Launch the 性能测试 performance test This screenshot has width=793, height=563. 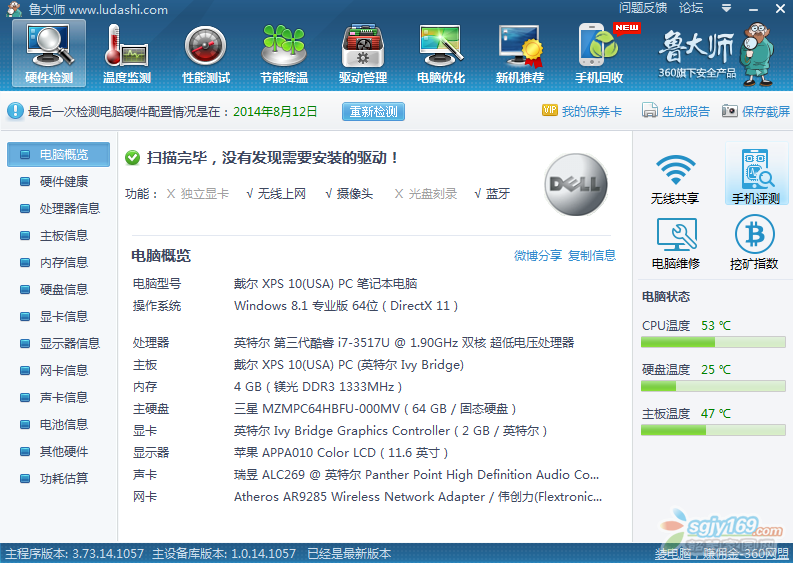(206, 54)
